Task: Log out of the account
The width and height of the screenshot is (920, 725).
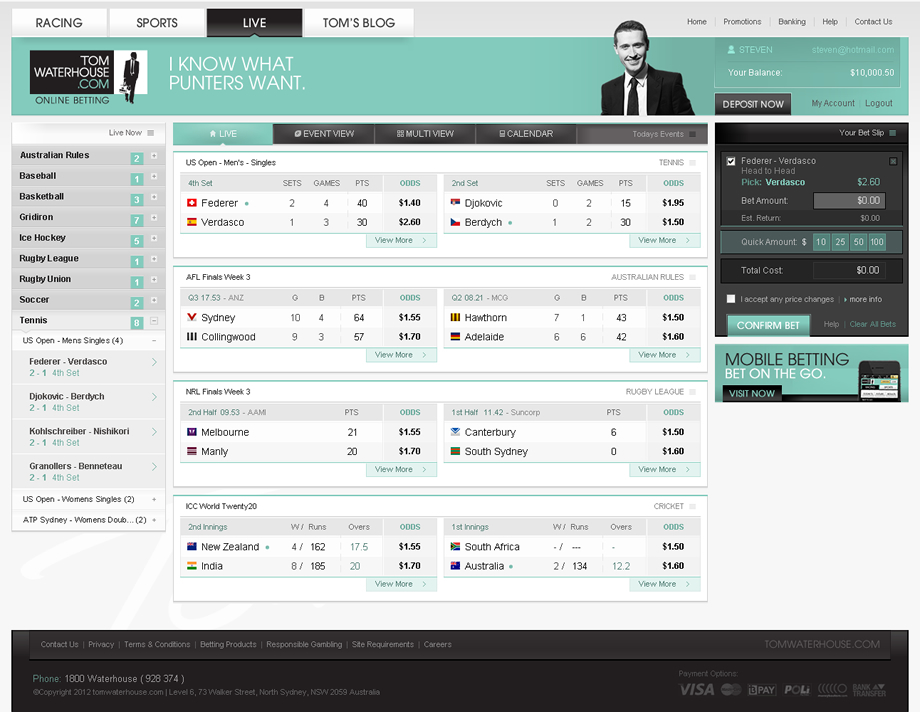Action: (878, 103)
